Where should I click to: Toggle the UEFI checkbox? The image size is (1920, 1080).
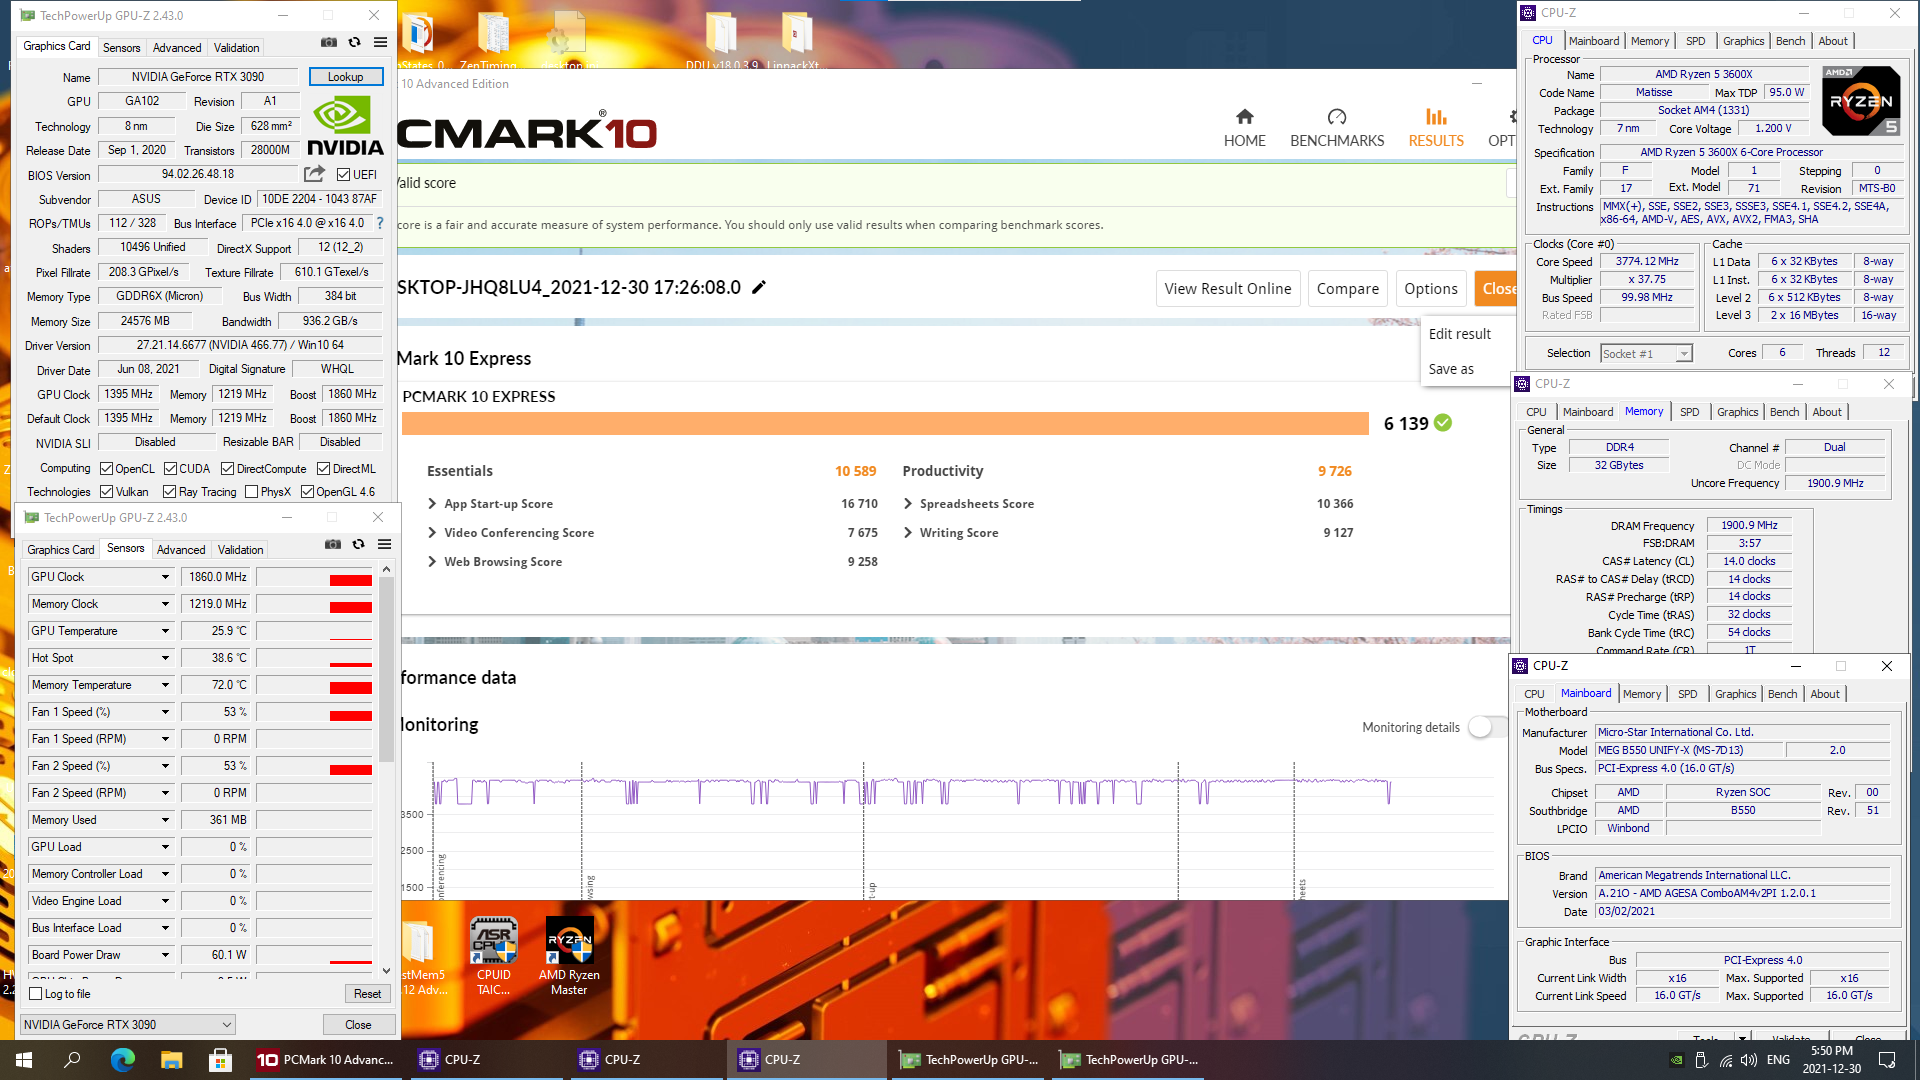(x=343, y=175)
